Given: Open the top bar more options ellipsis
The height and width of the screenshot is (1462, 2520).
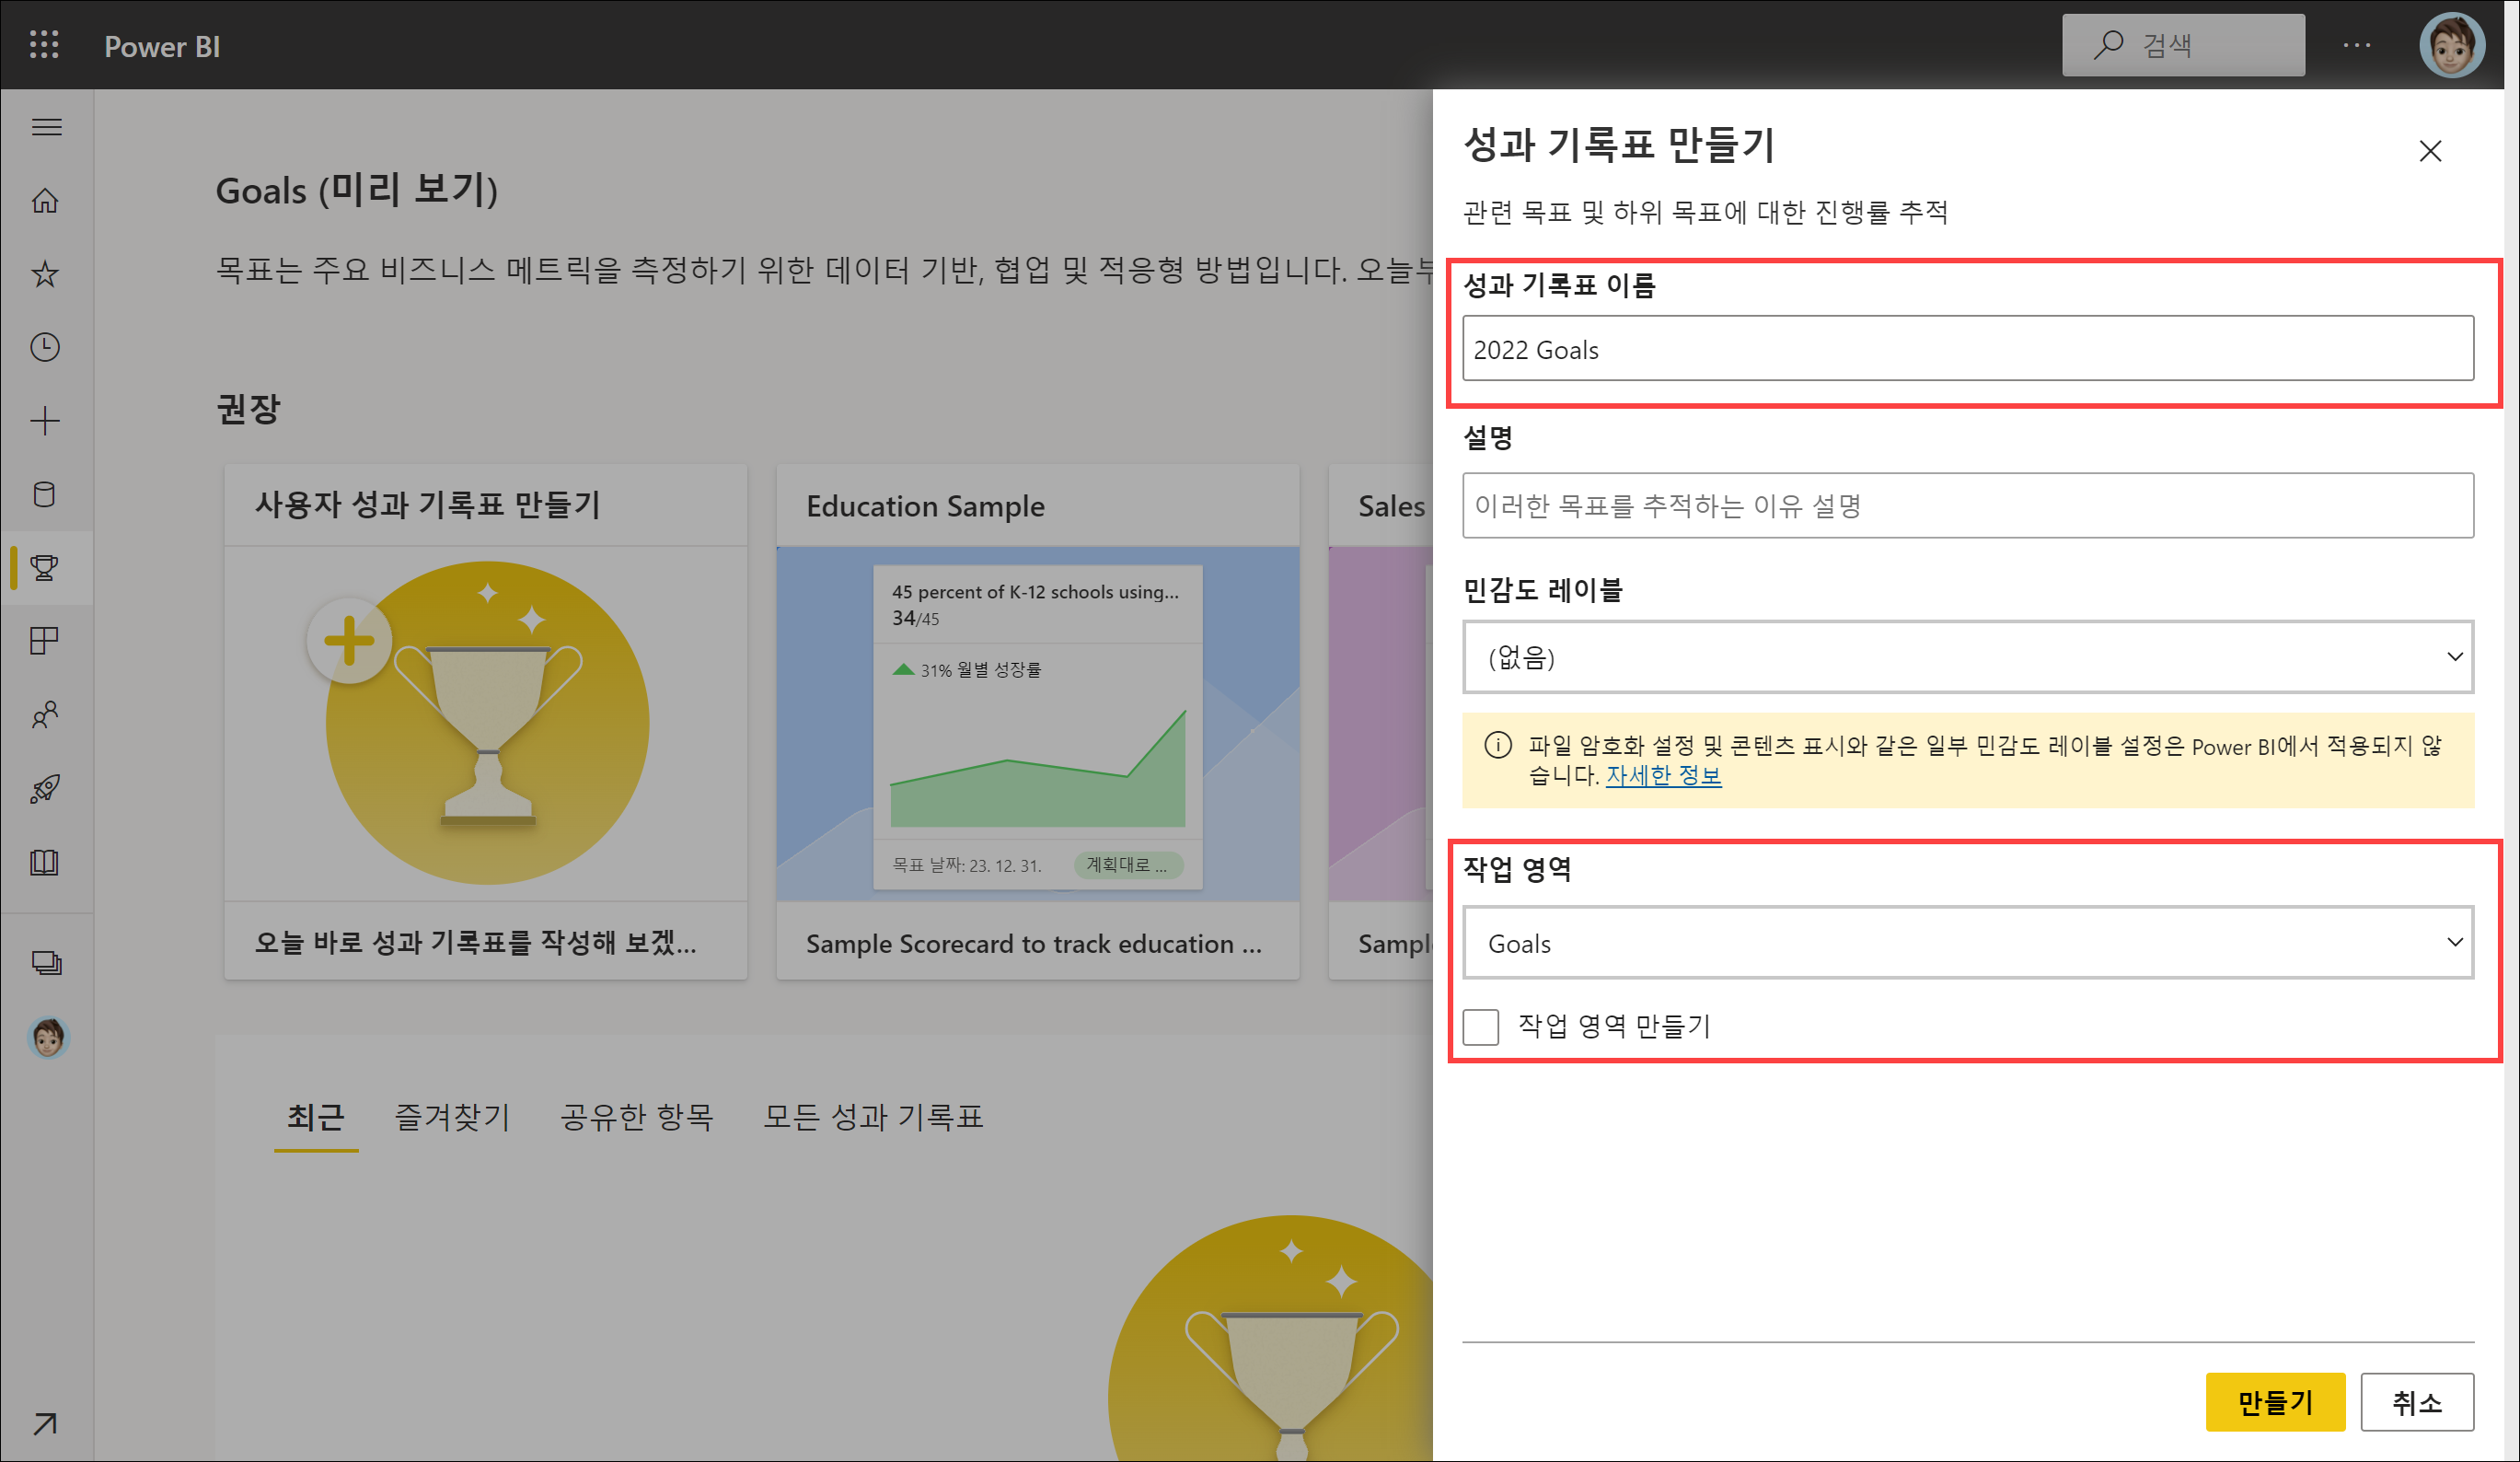Looking at the screenshot, I should (x=2356, y=45).
